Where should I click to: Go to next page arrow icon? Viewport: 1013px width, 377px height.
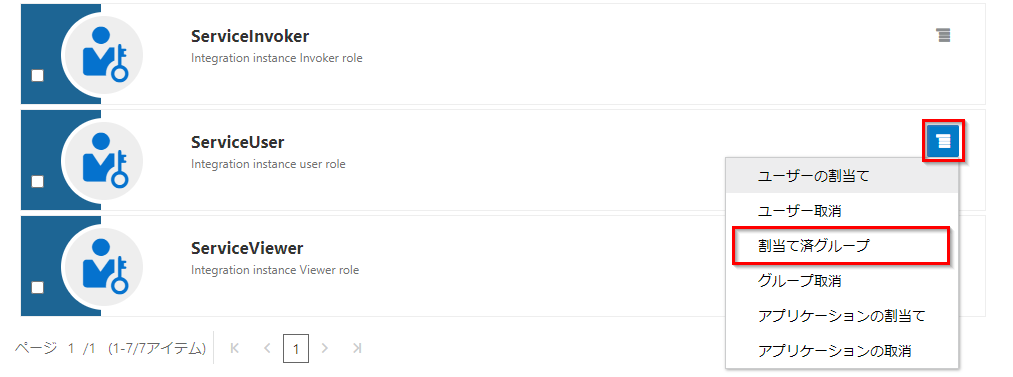(324, 349)
